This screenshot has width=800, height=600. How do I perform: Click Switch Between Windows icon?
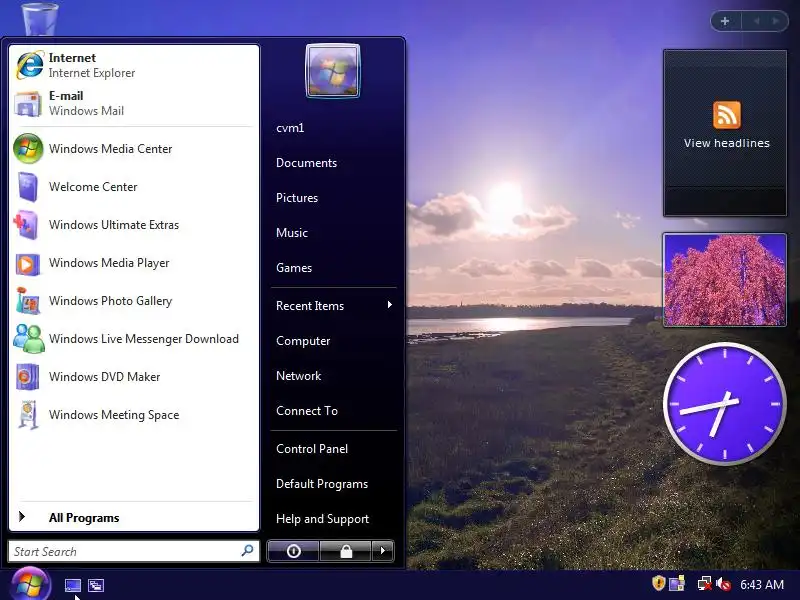point(96,585)
